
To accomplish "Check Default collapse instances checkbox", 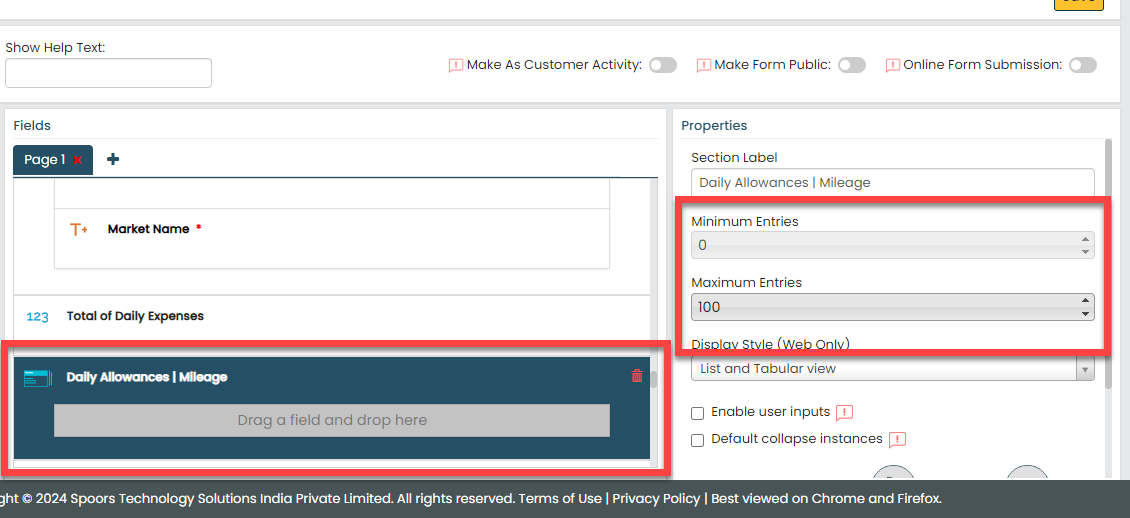I will point(698,440).
